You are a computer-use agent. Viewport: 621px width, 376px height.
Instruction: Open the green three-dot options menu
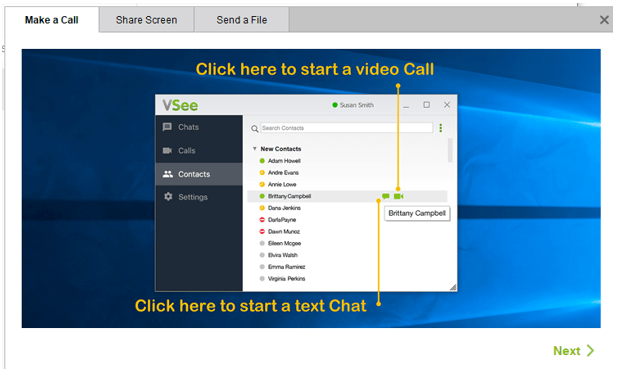(440, 128)
